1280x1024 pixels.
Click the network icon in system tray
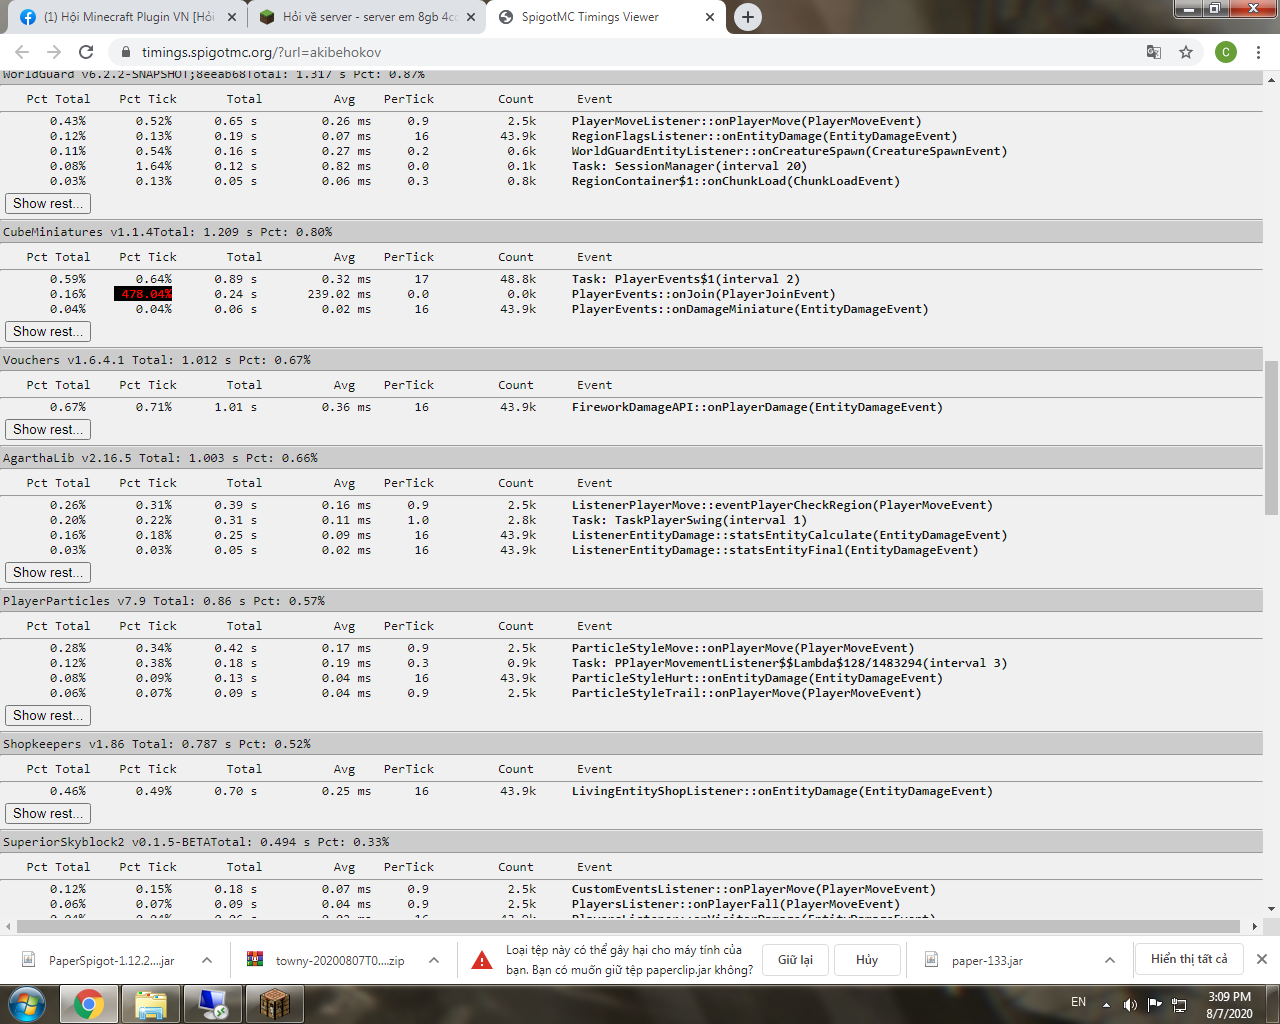point(1180,1004)
